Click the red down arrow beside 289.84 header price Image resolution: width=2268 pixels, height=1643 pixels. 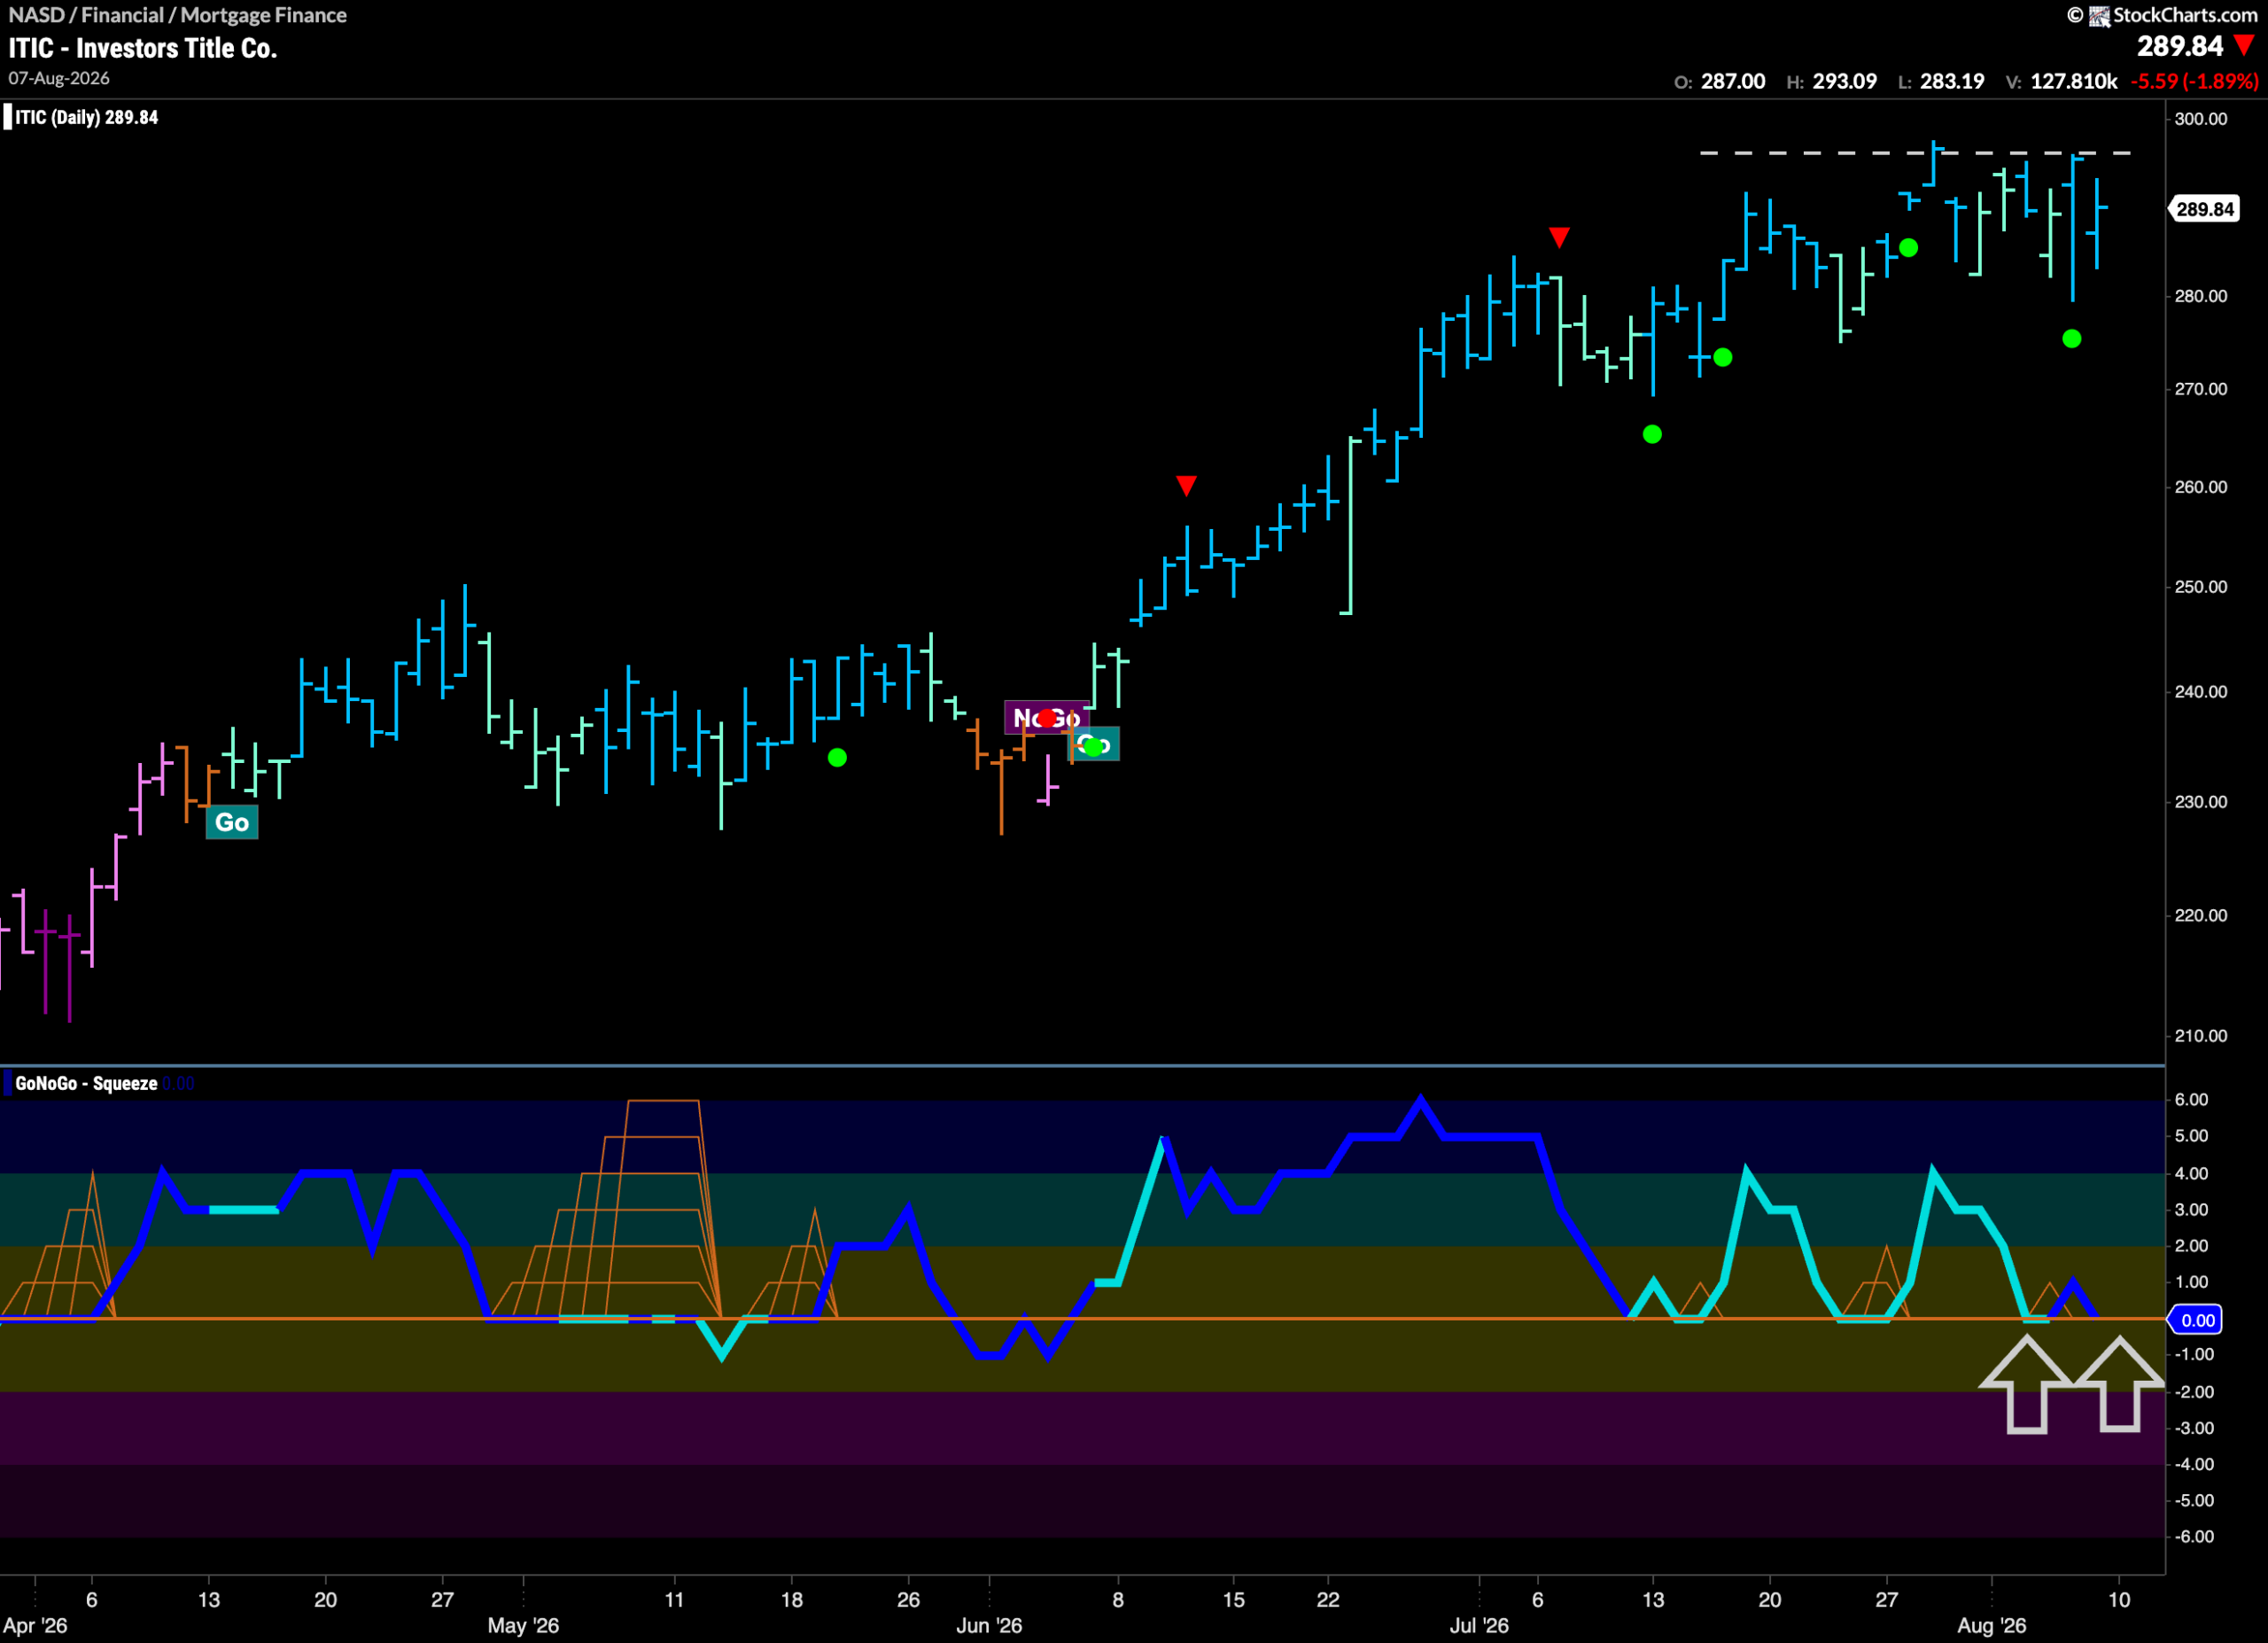pyautogui.click(x=2245, y=45)
